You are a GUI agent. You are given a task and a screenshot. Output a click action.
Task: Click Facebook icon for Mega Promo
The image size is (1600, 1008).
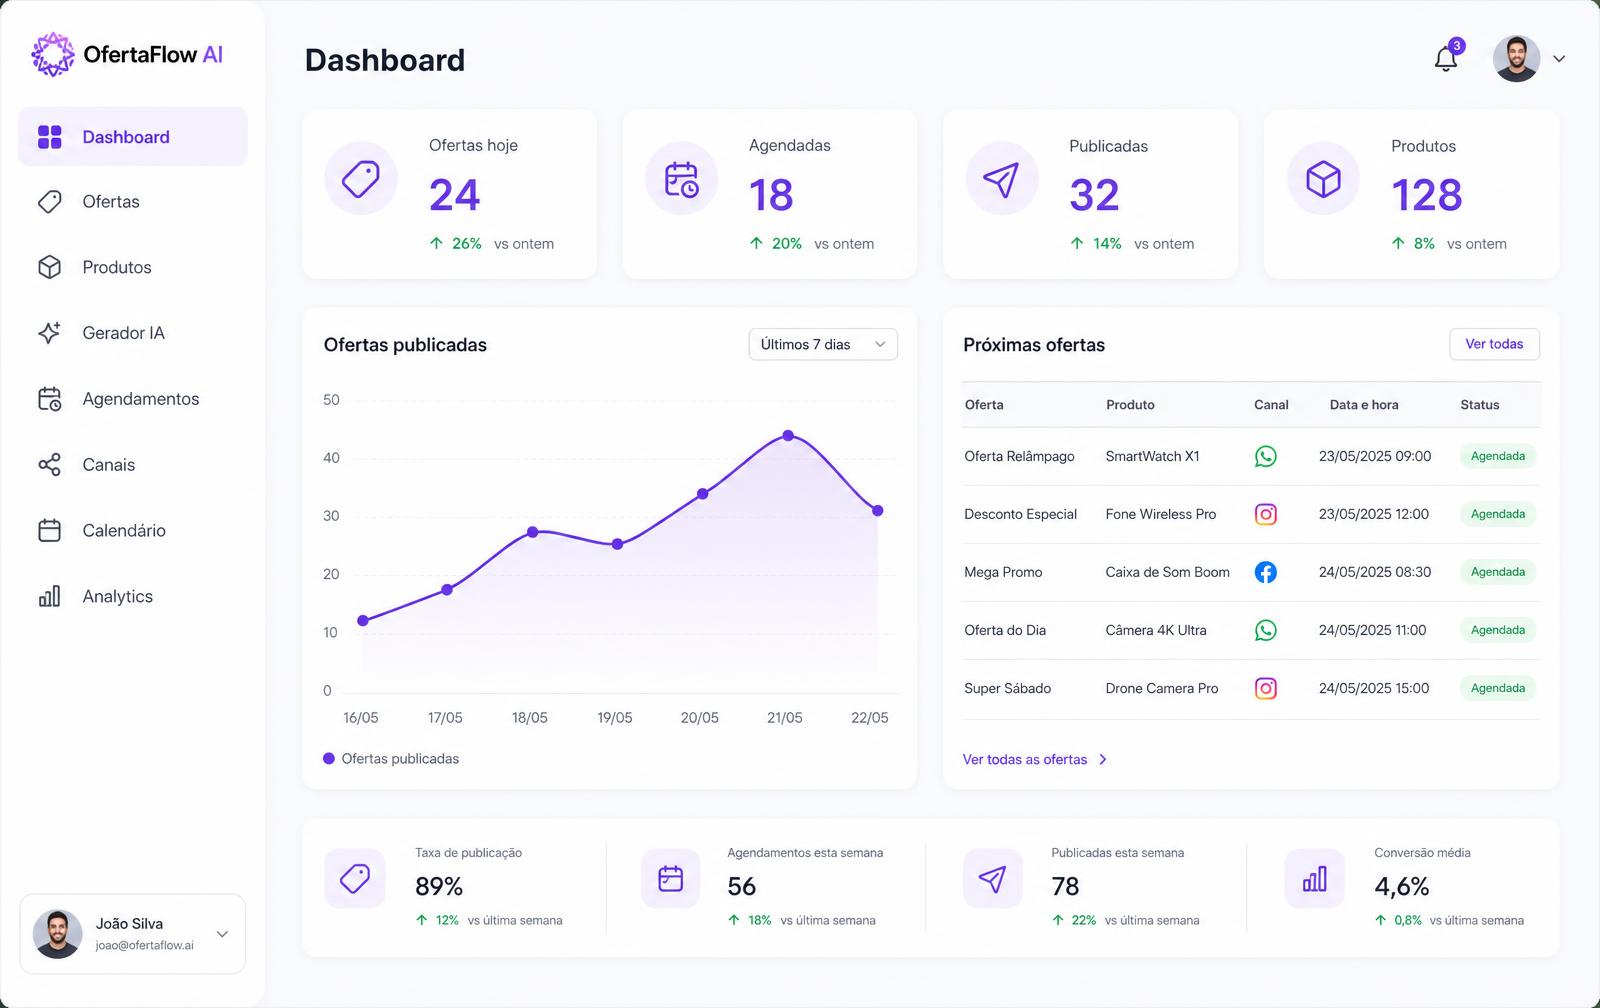click(1266, 572)
